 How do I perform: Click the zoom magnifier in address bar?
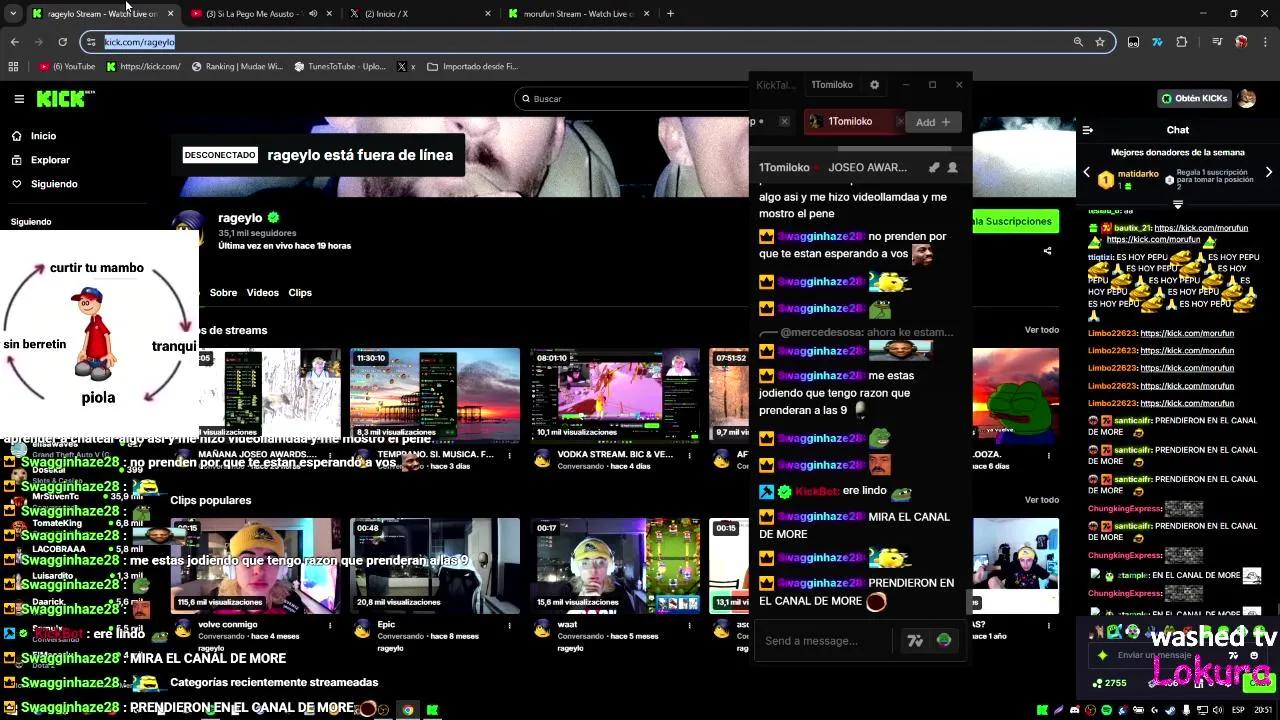[x=1078, y=42]
